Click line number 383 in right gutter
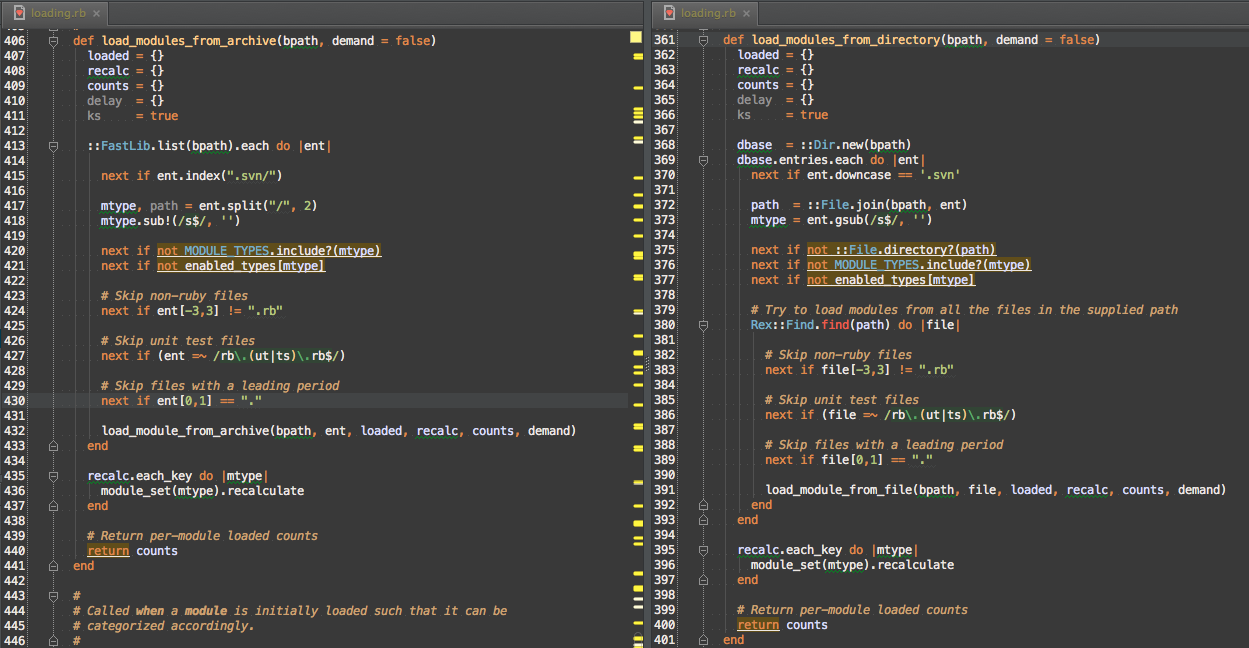 664,370
